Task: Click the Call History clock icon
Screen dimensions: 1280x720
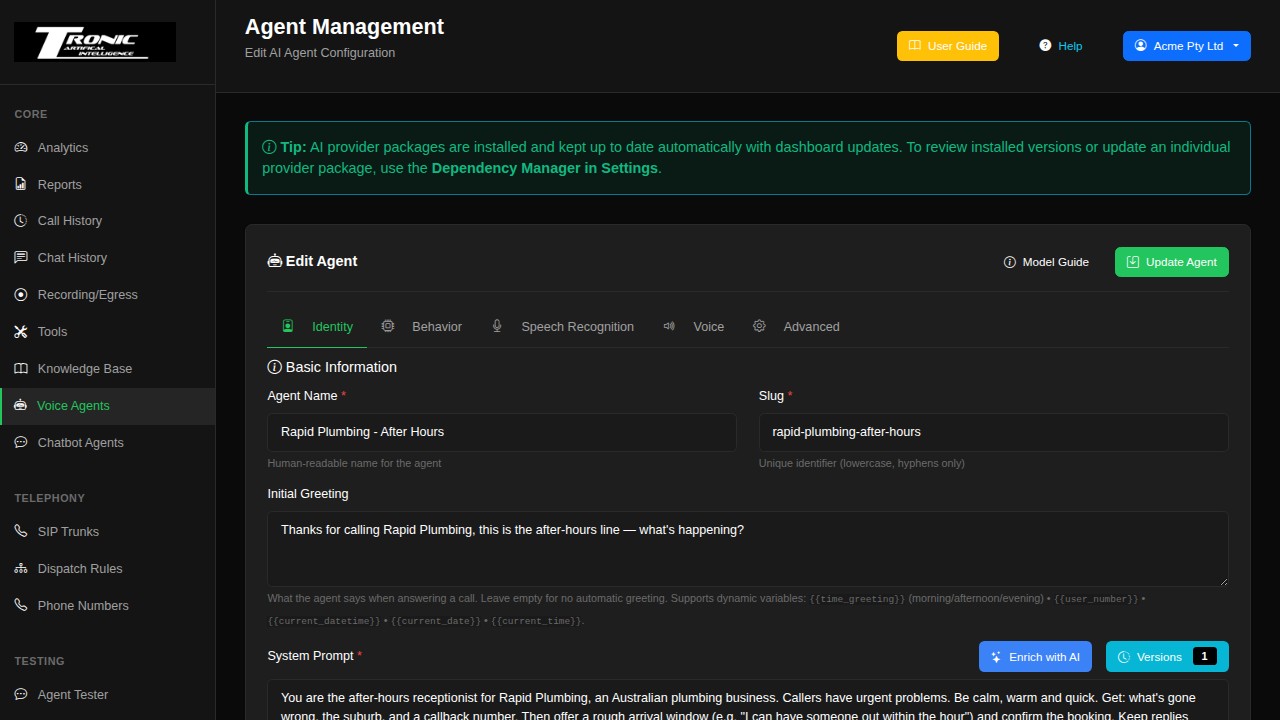Action: pyautogui.click(x=21, y=221)
